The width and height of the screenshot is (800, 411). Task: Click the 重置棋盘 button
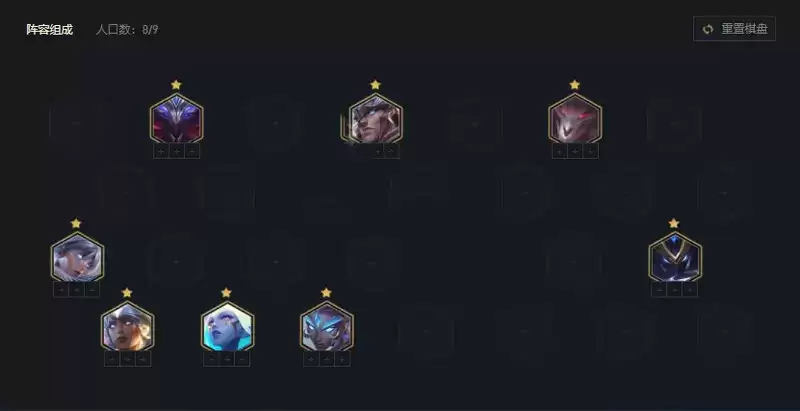pos(734,29)
